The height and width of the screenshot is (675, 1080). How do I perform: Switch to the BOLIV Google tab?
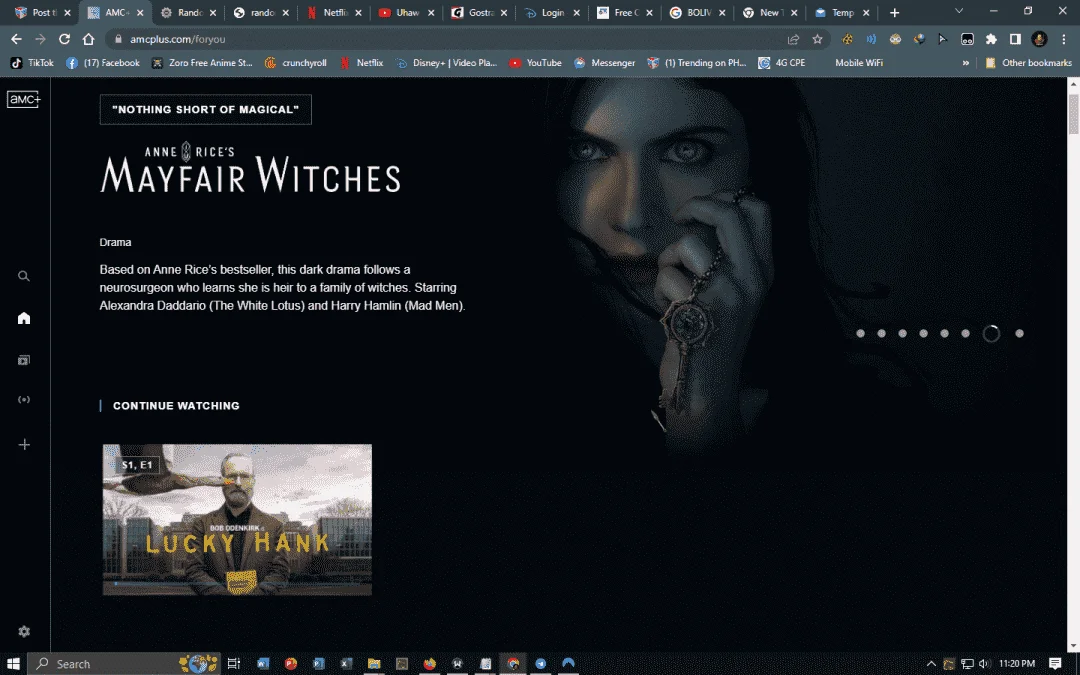698,12
